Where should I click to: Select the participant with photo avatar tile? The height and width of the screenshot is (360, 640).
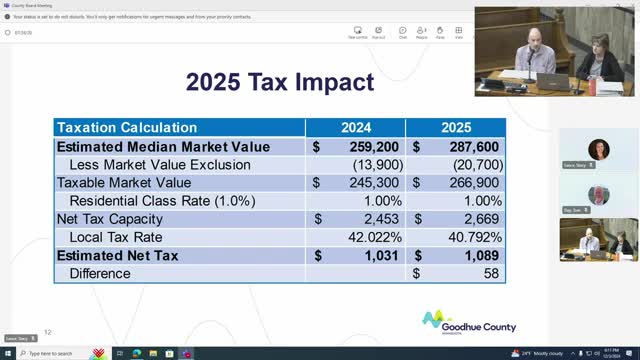coord(599,149)
